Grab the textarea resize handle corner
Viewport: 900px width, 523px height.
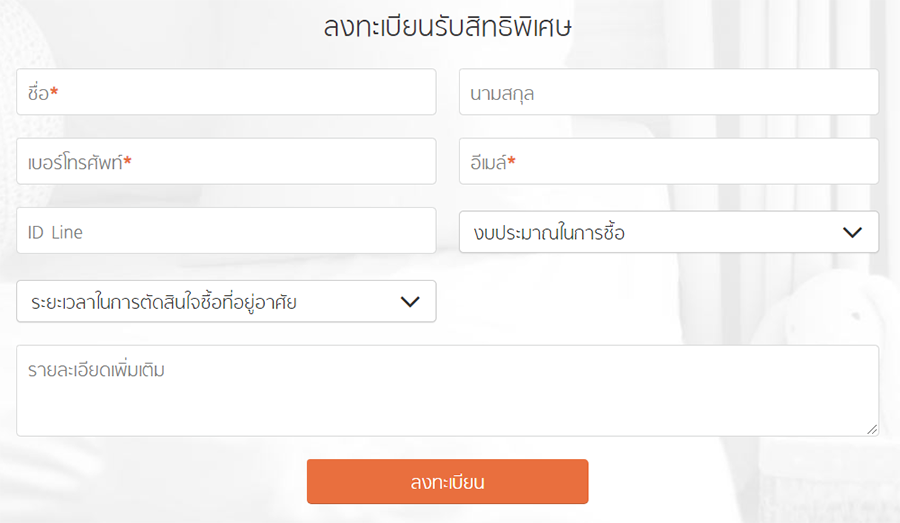pyautogui.click(x=872, y=429)
